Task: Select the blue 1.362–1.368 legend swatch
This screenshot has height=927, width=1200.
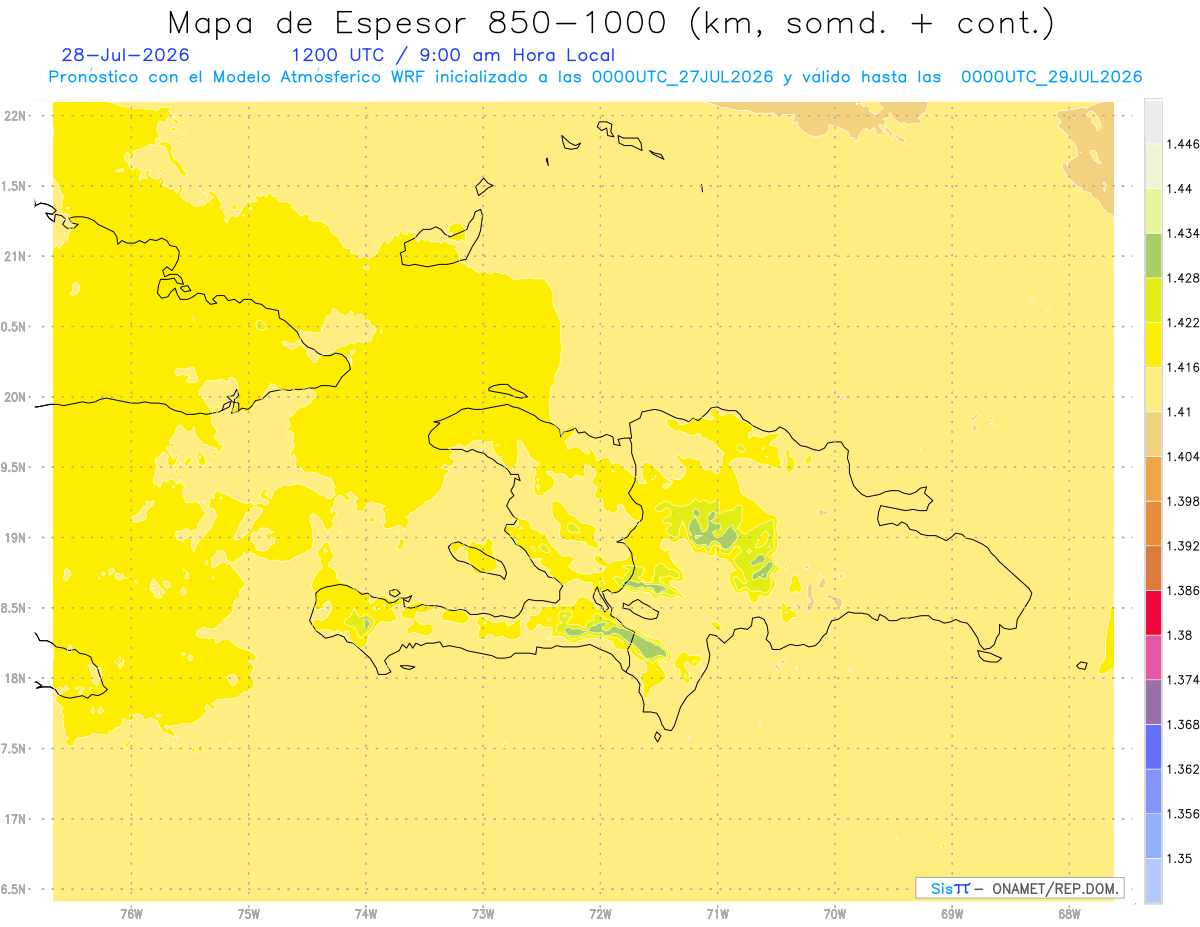Action: 1153,747
